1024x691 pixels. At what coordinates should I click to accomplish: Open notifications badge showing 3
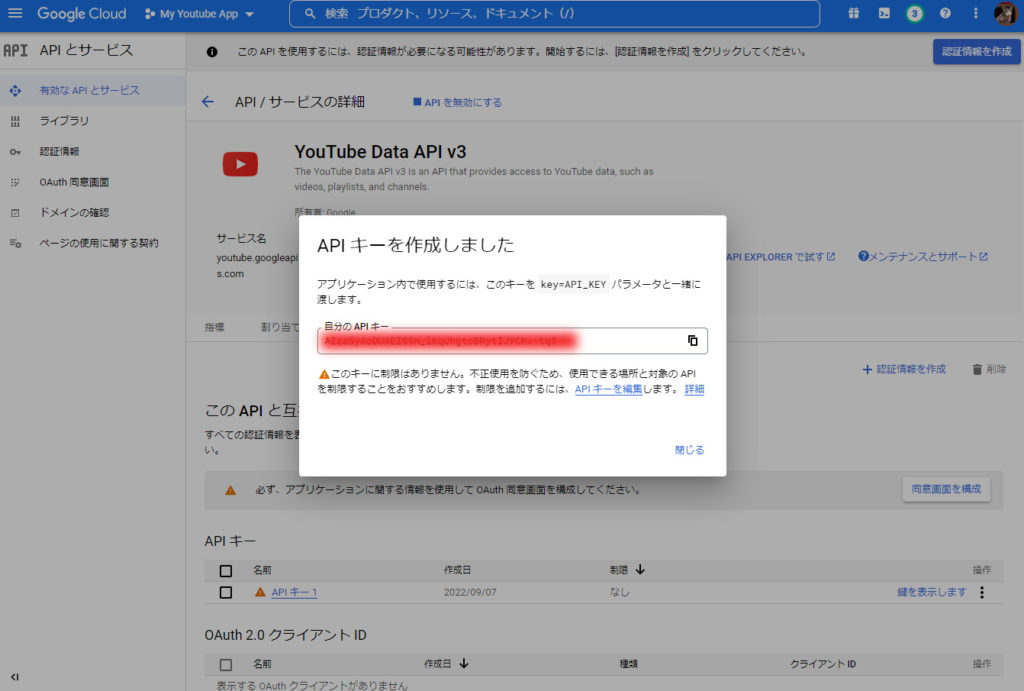tap(914, 13)
